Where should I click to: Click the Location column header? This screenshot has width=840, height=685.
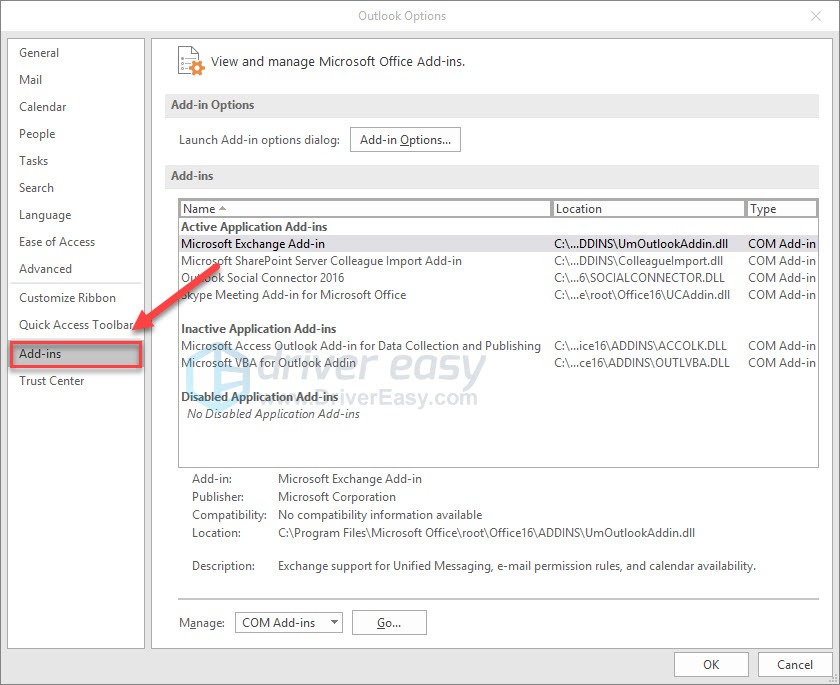(x=649, y=209)
